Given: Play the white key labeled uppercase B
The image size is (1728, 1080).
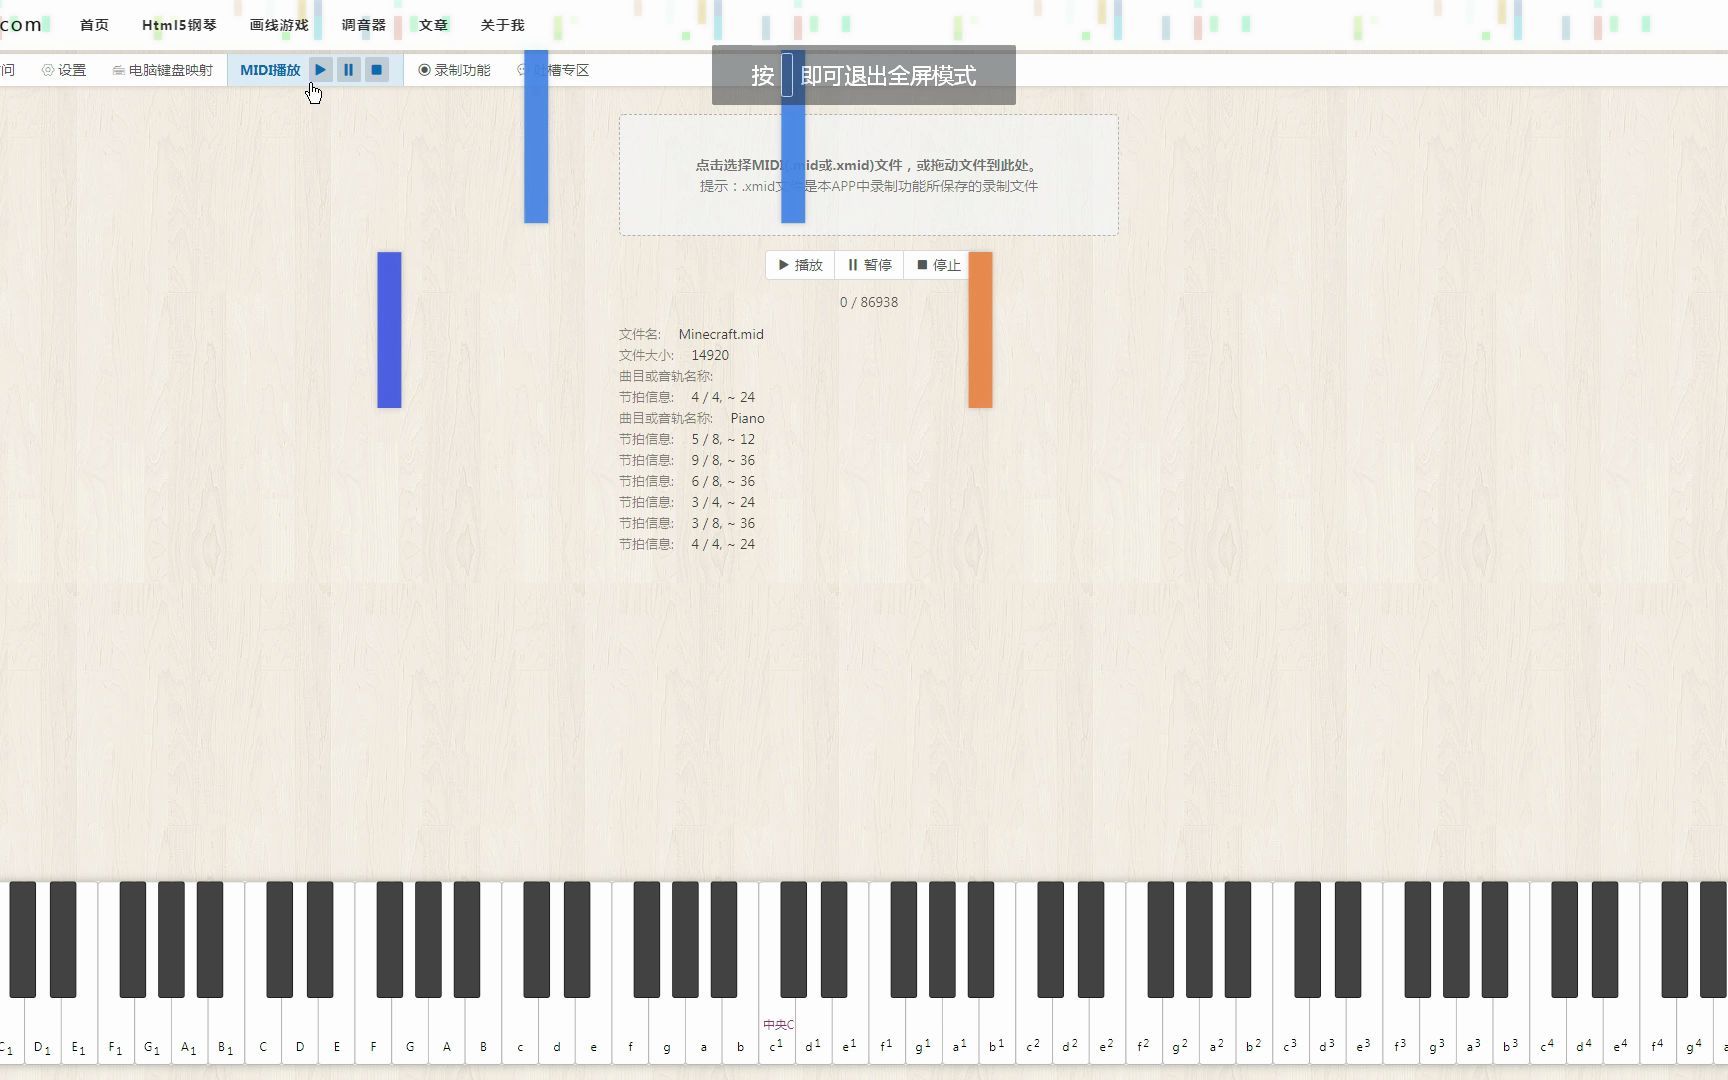Looking at the screenshot, I should click(x=483, y=1030).
